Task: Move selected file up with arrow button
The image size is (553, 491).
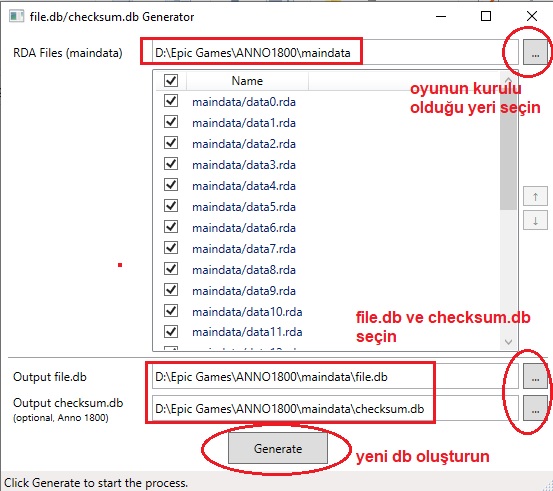Action: (x=535, y=196)
